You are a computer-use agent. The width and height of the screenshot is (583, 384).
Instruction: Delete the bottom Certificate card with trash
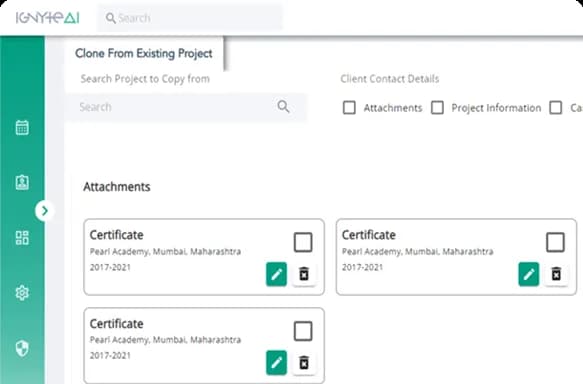tap(304, 362)
